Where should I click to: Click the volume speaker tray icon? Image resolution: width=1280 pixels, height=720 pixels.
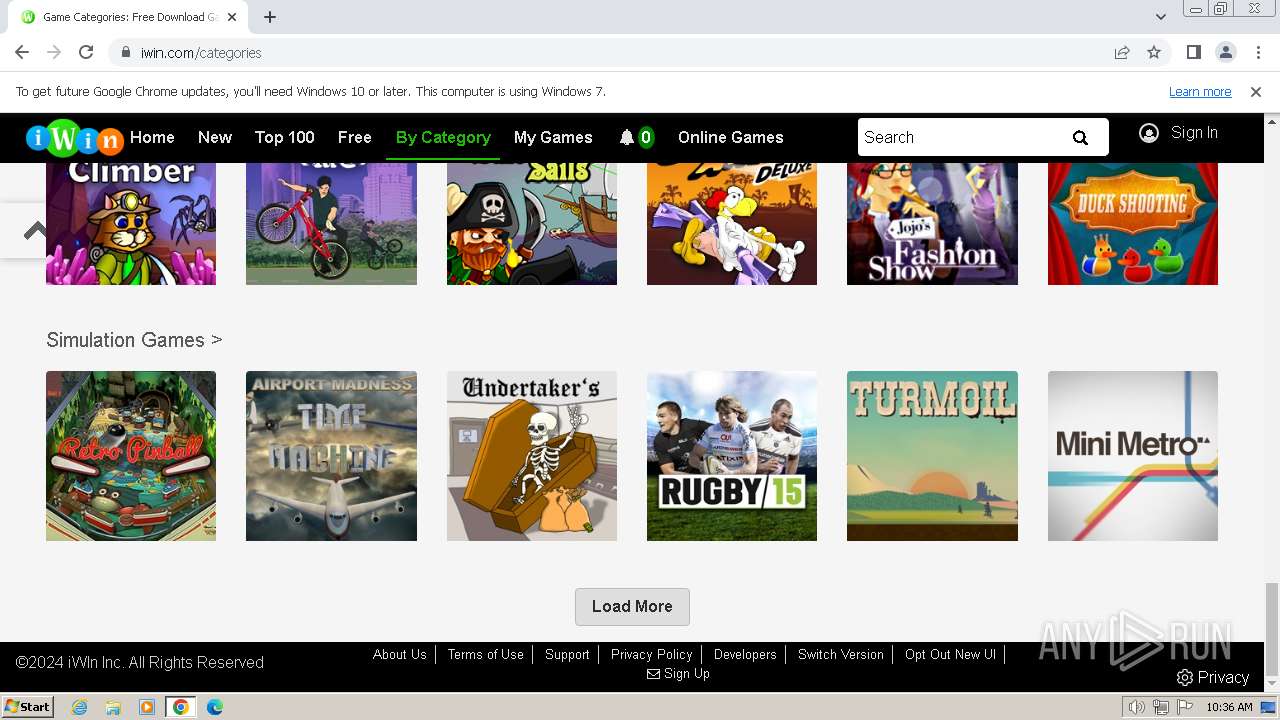tap(1137, 707)
